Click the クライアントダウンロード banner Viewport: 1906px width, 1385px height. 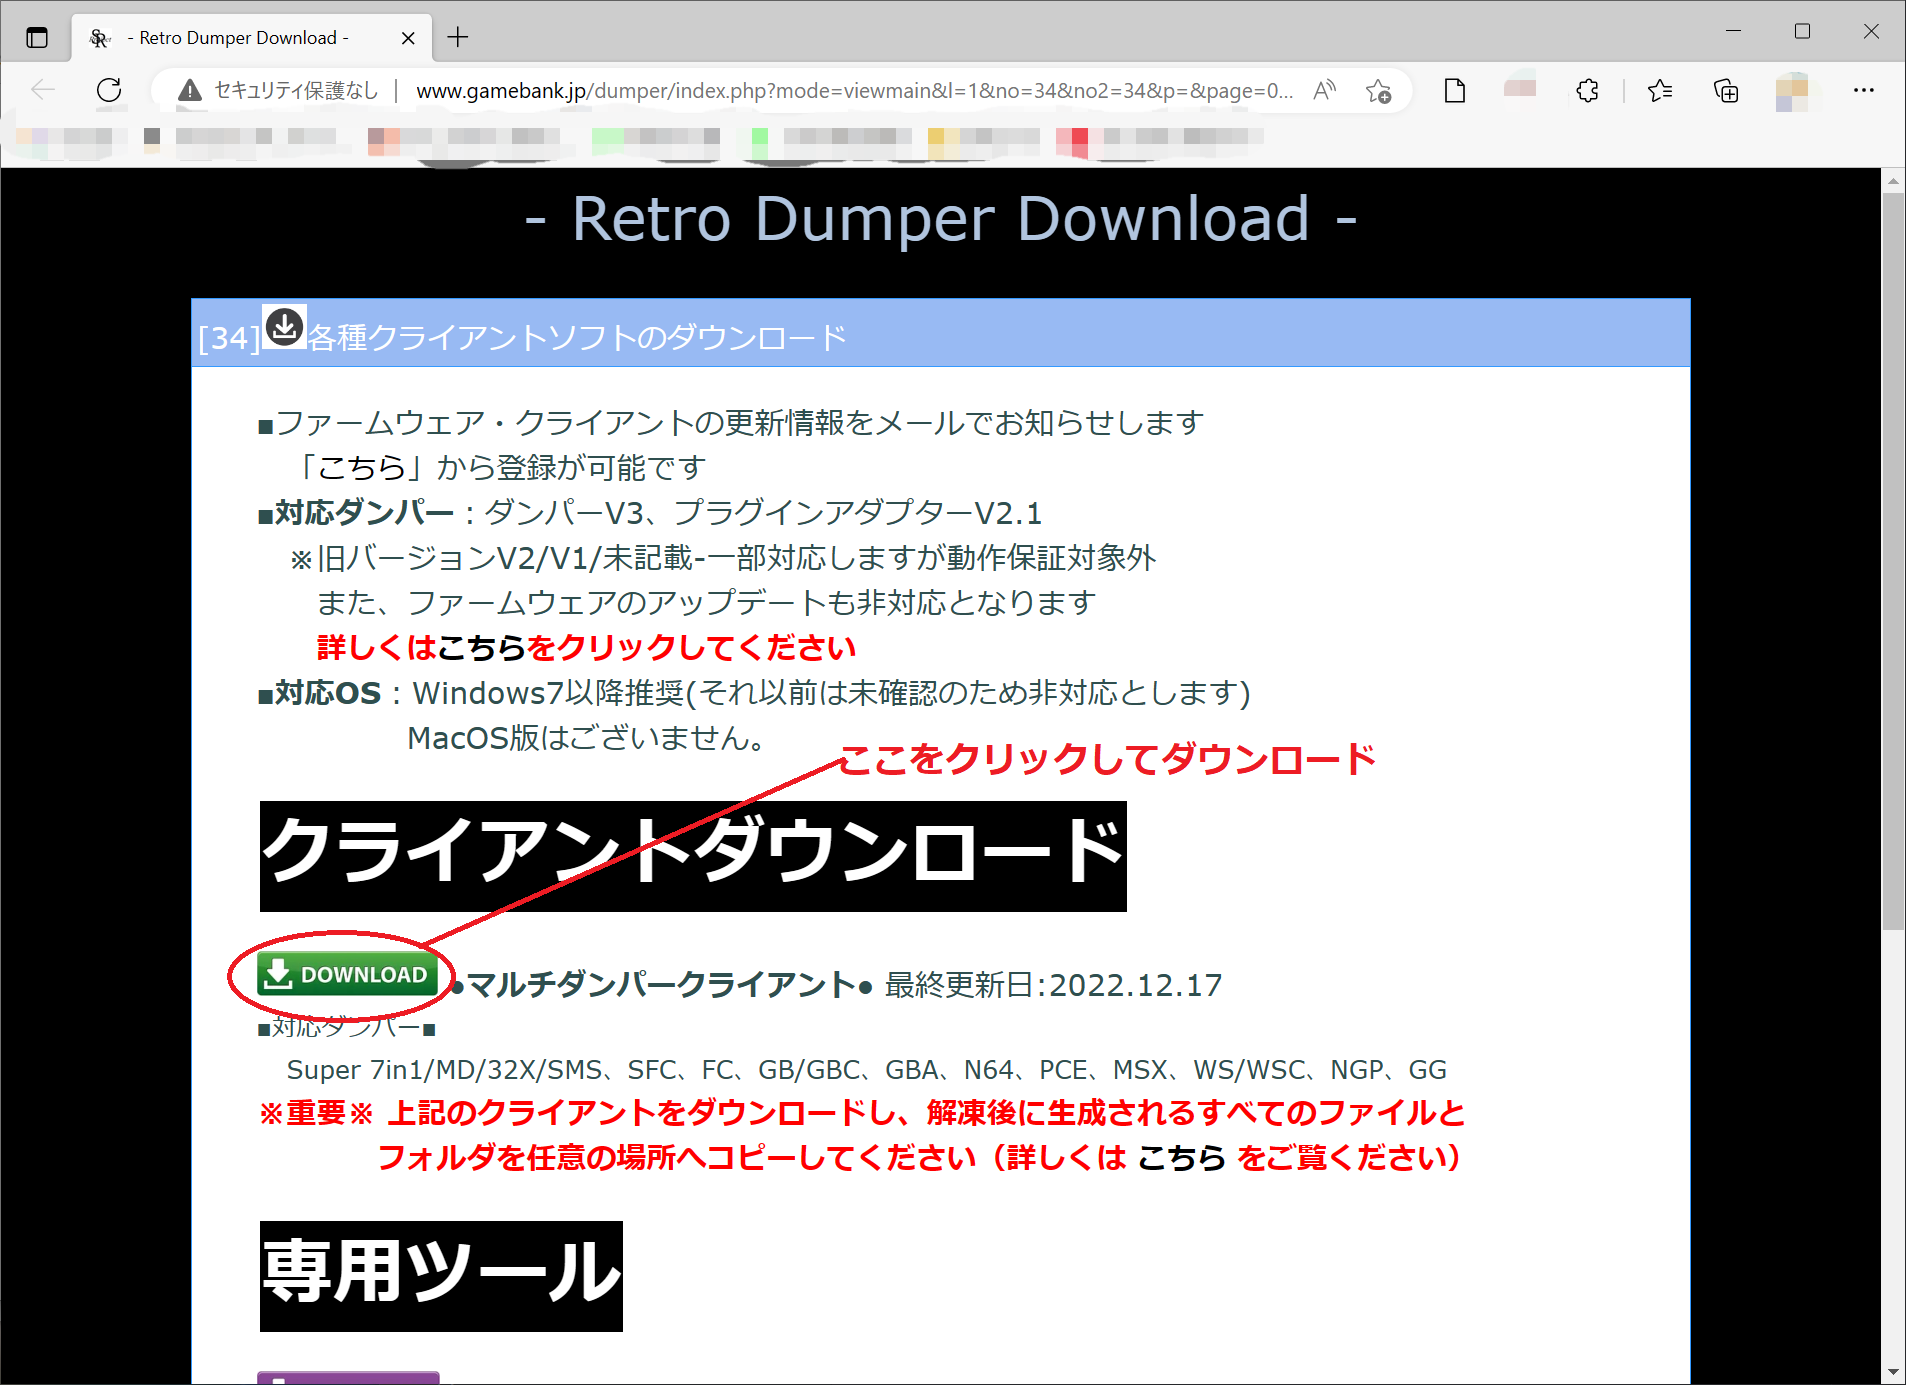click(693, 856)
